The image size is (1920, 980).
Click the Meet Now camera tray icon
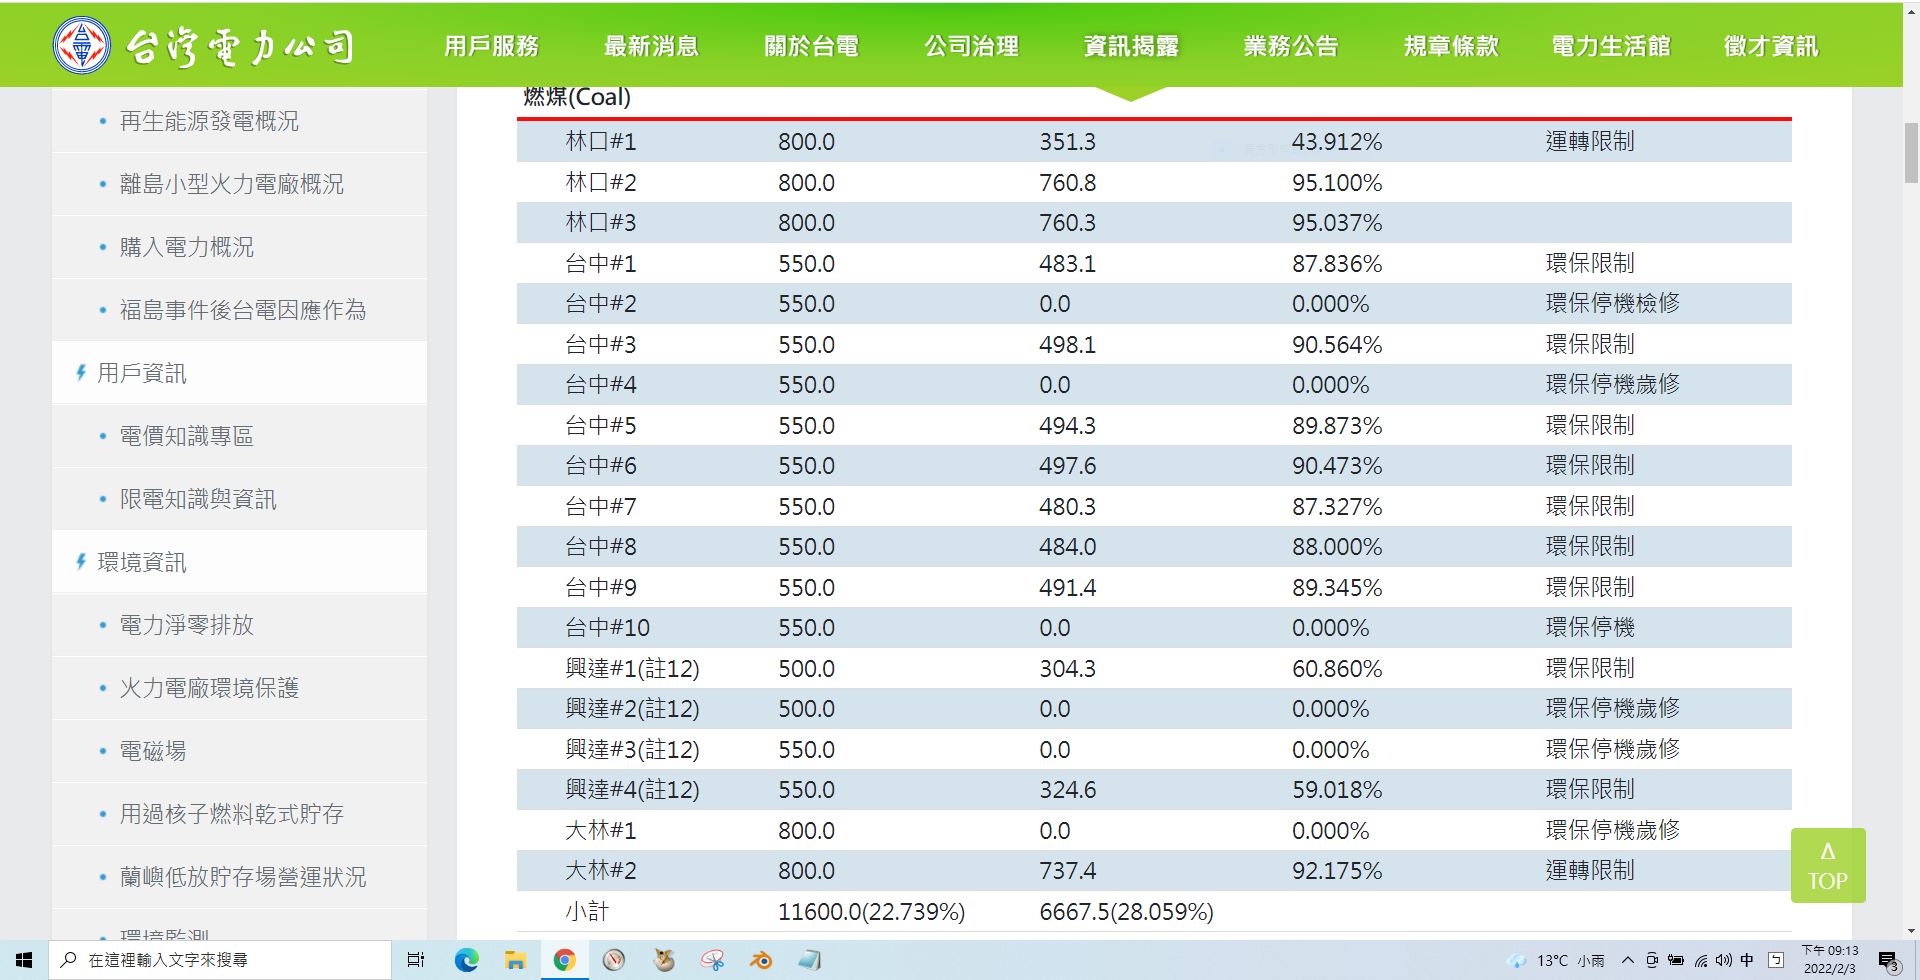click(x=1652, y=960)
